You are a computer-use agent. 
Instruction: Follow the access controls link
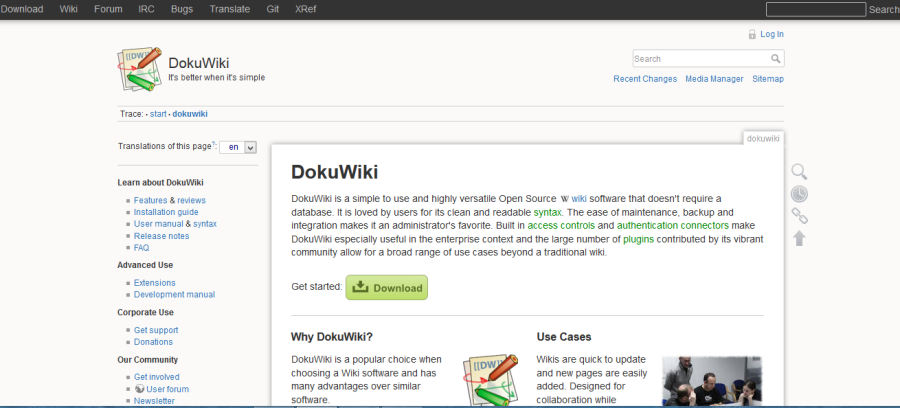(x=561, y=226)
